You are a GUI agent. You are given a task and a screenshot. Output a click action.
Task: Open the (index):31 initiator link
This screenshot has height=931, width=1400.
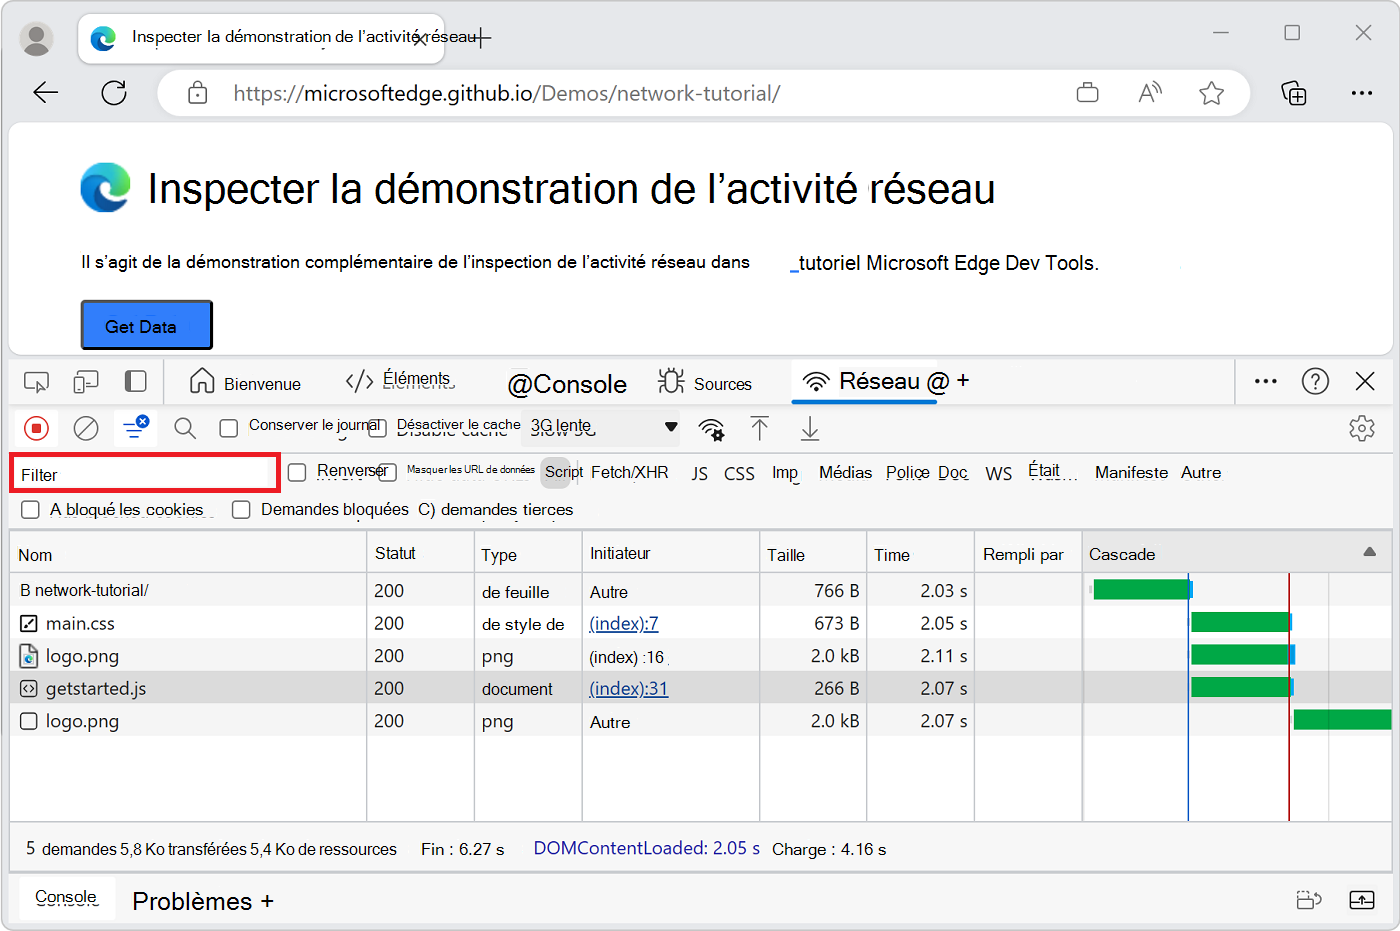coord(629,688)
